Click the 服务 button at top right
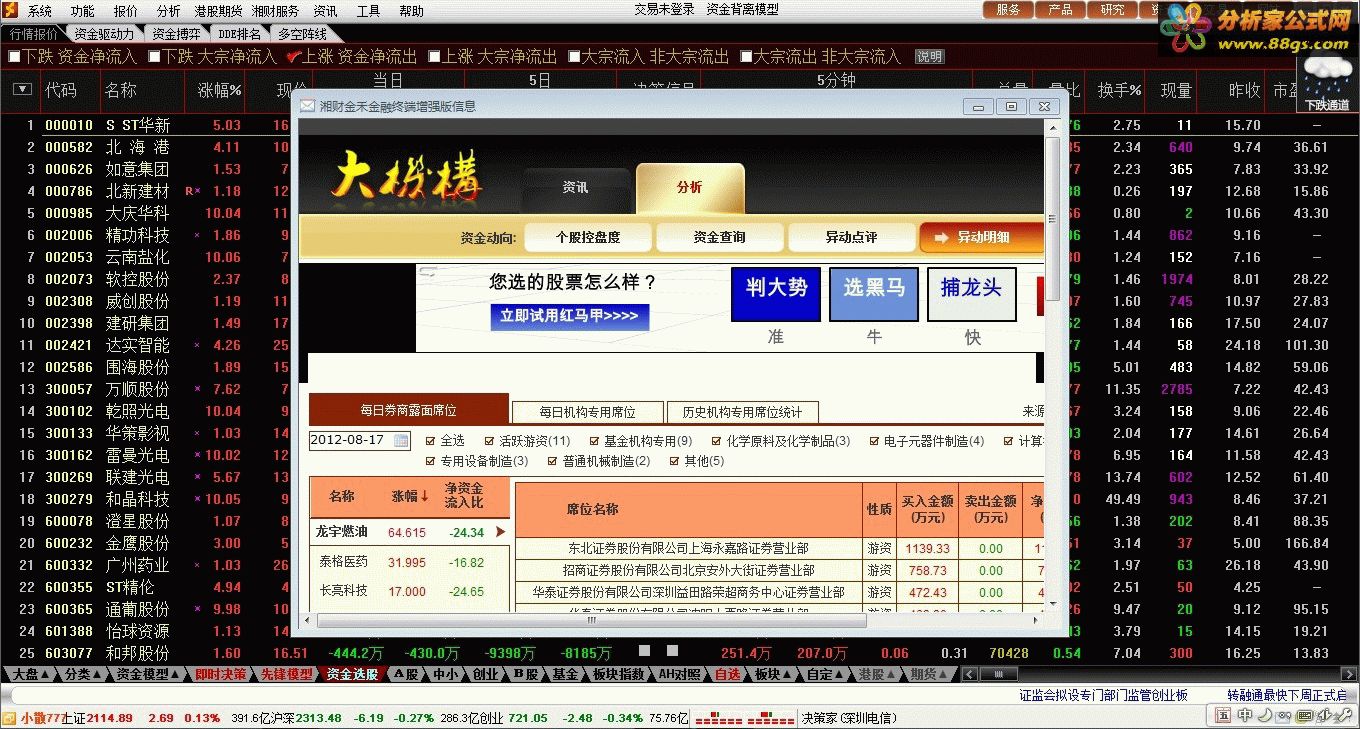Viewport: 1360px width, 729px height. tap(1009, 10)
